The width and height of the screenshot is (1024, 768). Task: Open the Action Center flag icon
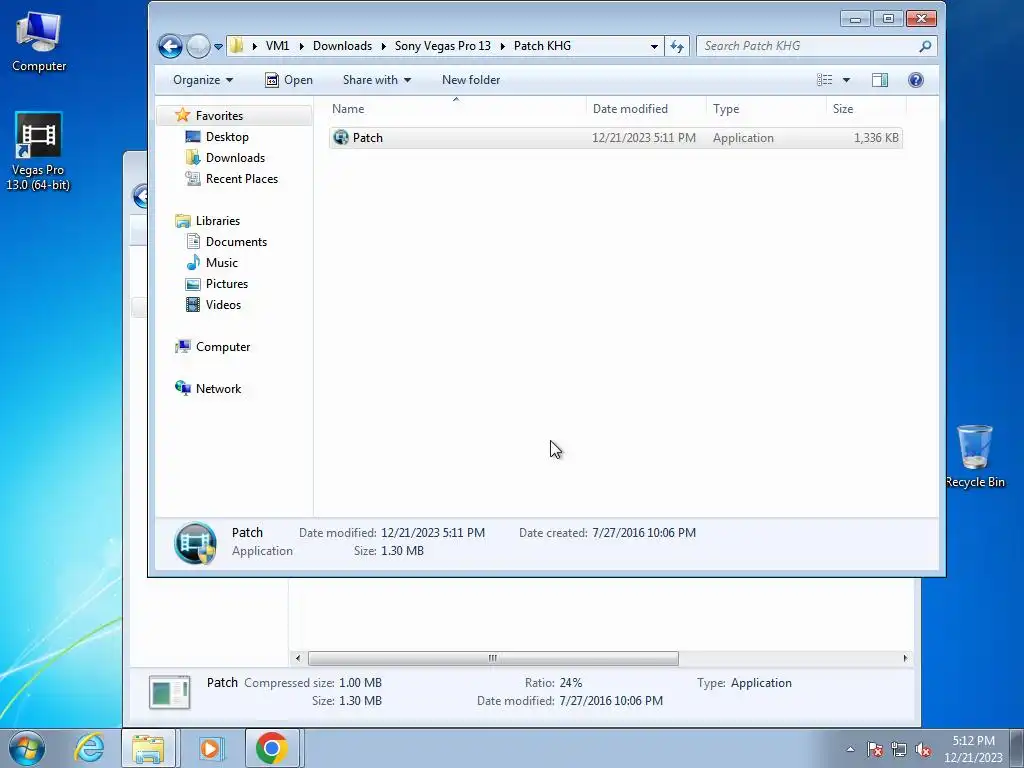coord(875,749)
